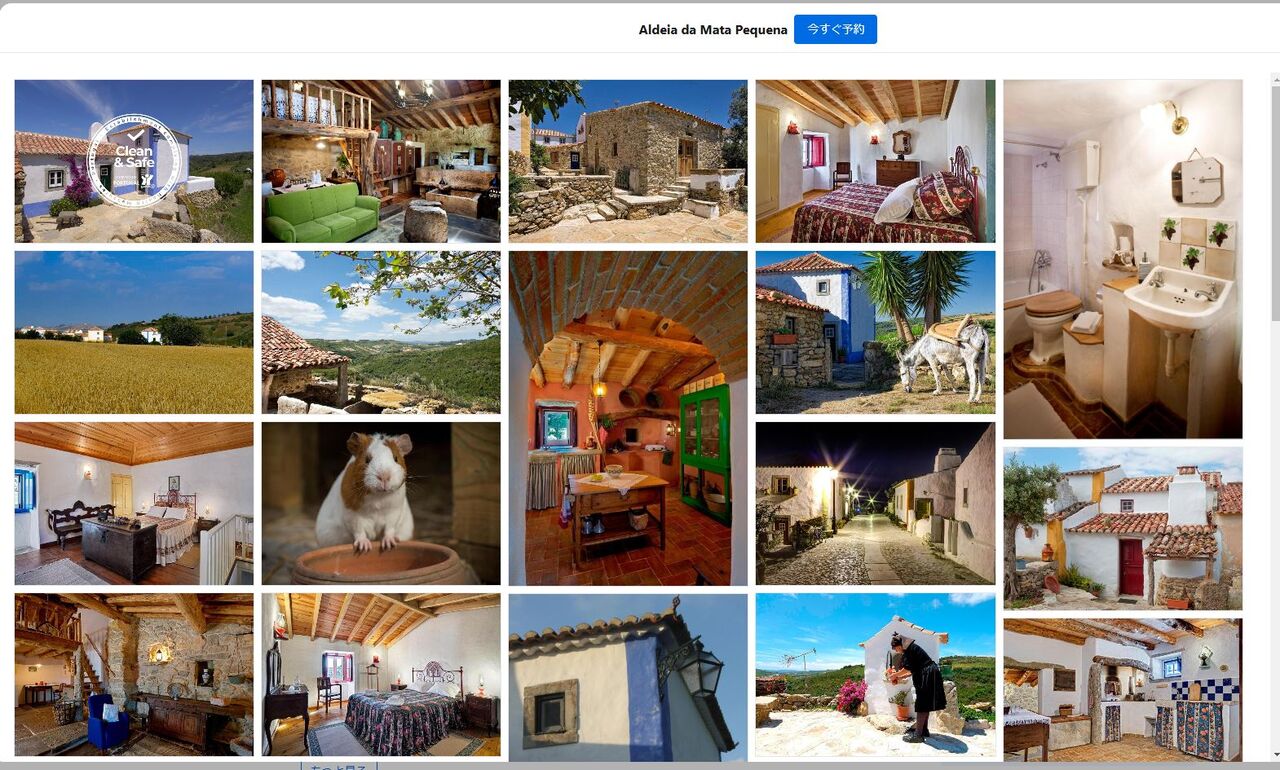View the stone wall room with blue armchair
The width and height of the screenshot is (1280, 770).
(x=134, y=675)
